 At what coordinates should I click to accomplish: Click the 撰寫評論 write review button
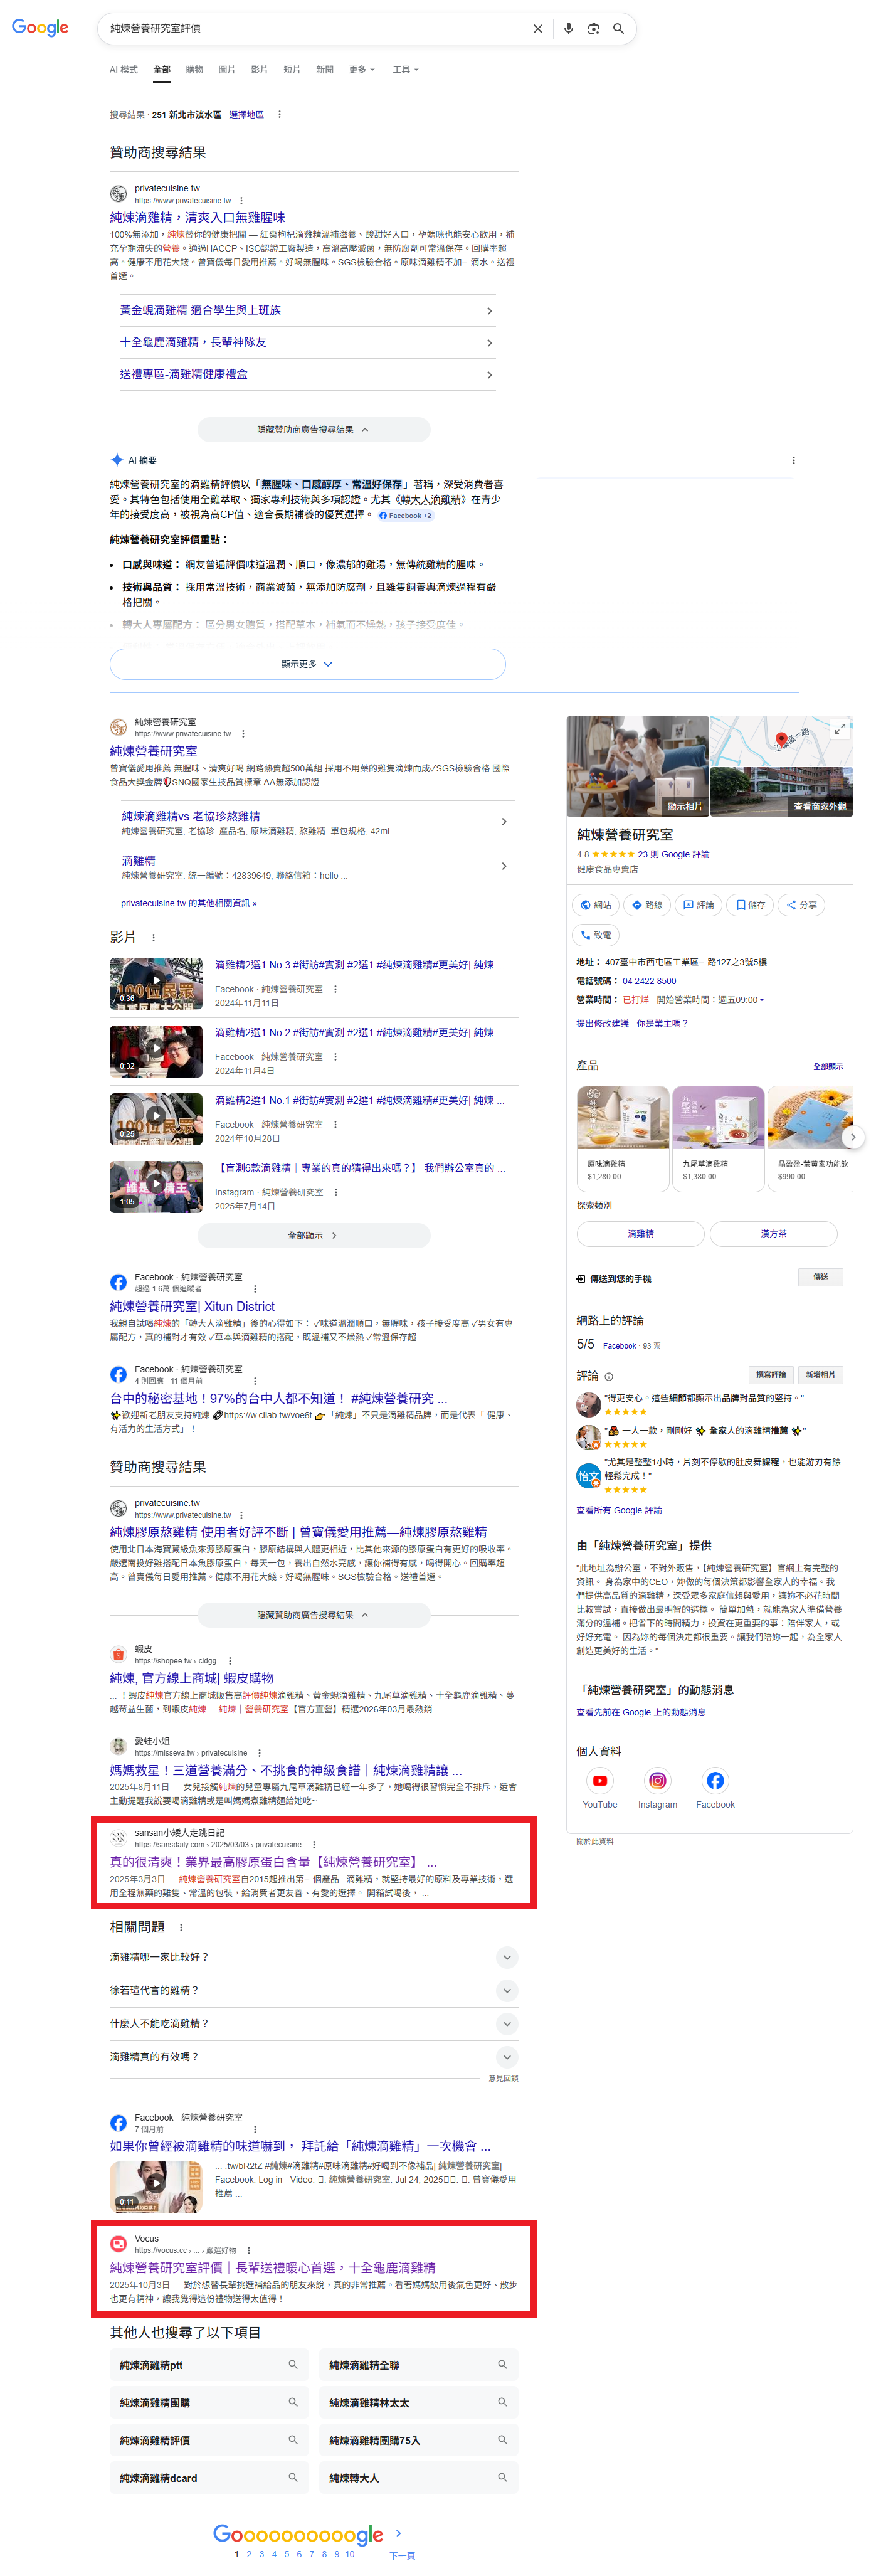coord(770,1375)
